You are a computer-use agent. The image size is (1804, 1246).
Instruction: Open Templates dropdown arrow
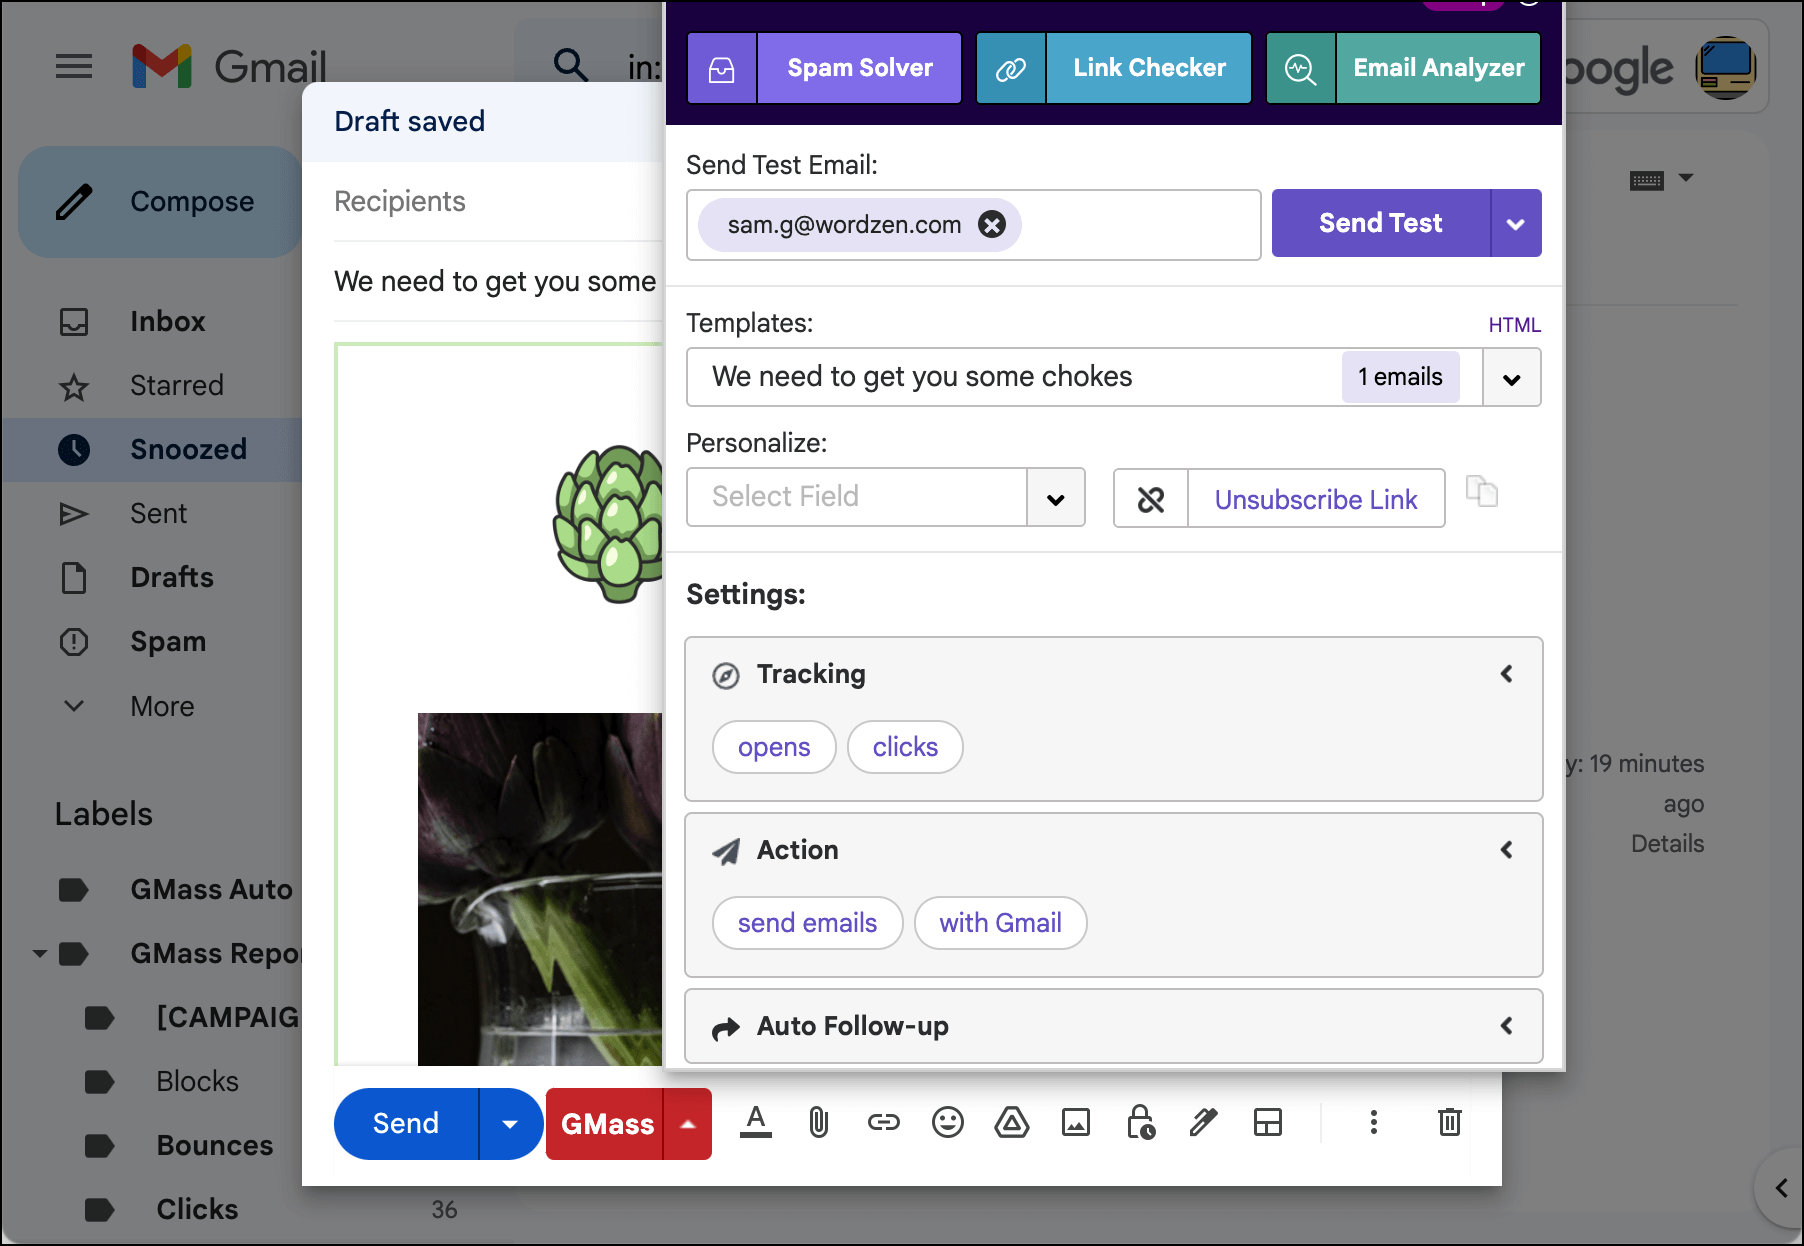[x=1512, y=377]
